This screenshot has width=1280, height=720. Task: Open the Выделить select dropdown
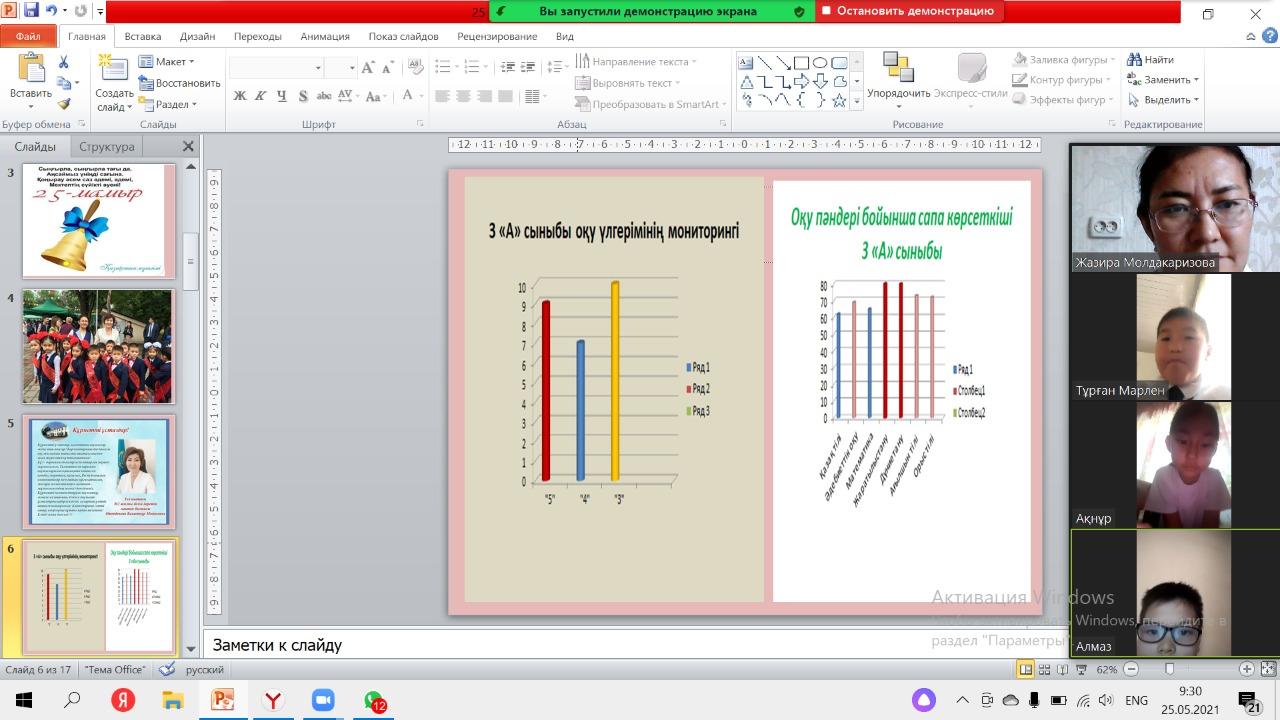click(1165, 100)
